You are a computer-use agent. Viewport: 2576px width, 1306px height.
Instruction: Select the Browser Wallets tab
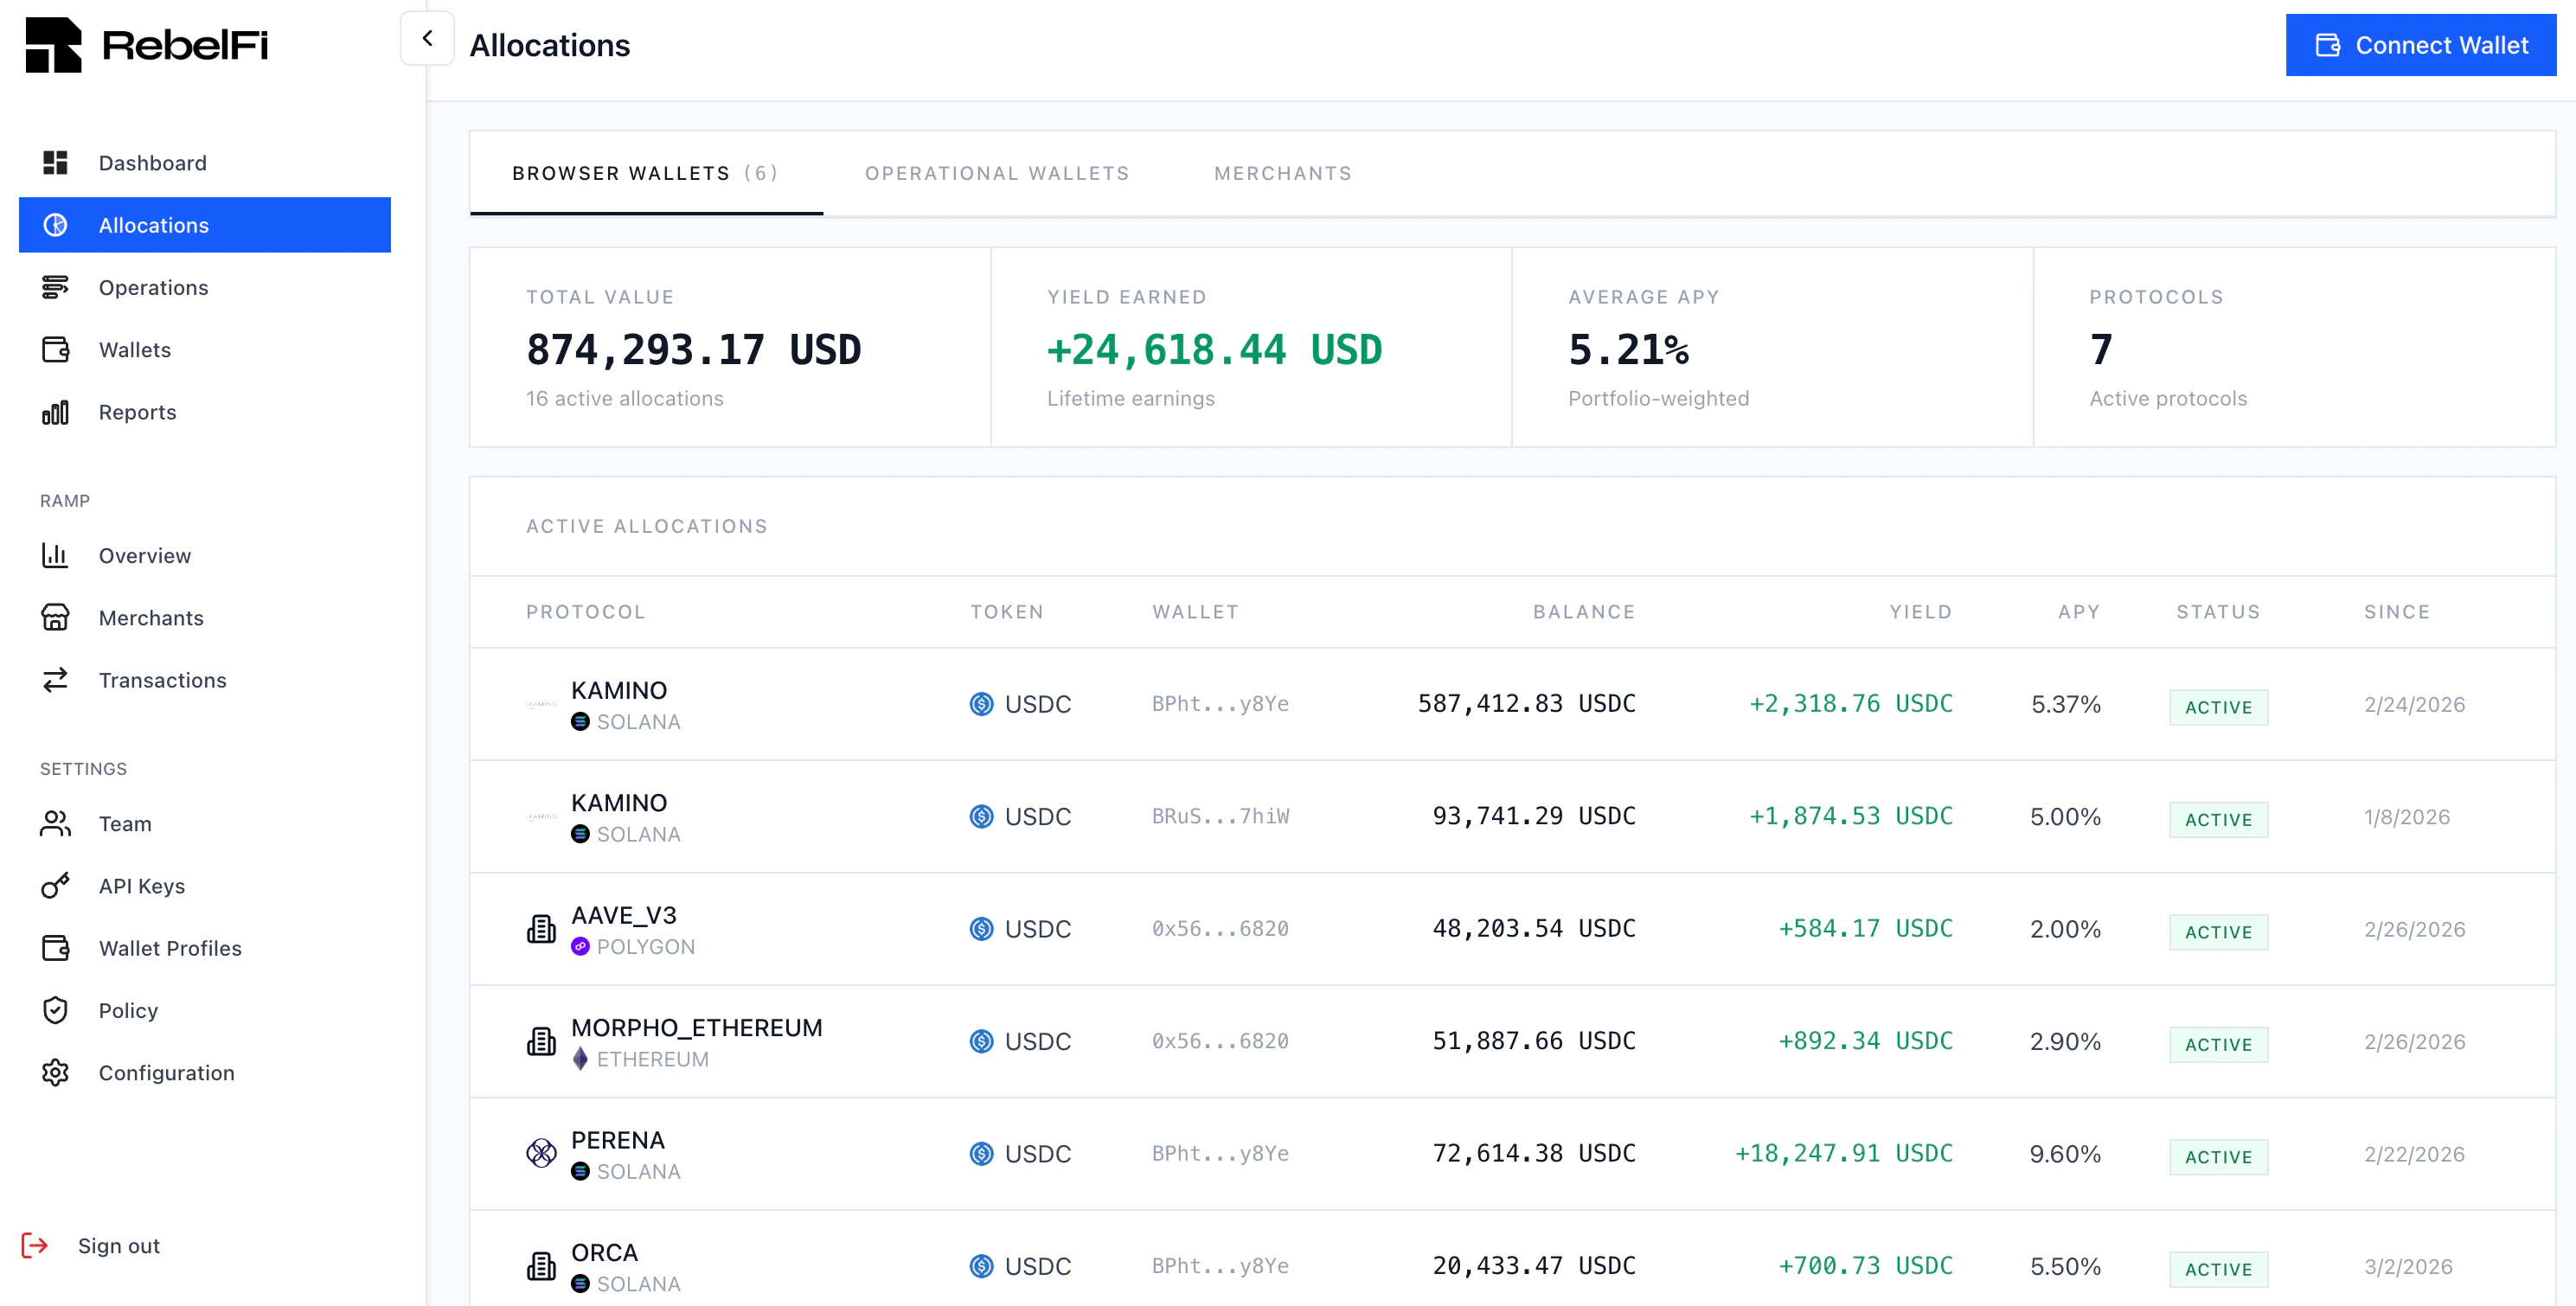tap(645, 173)
